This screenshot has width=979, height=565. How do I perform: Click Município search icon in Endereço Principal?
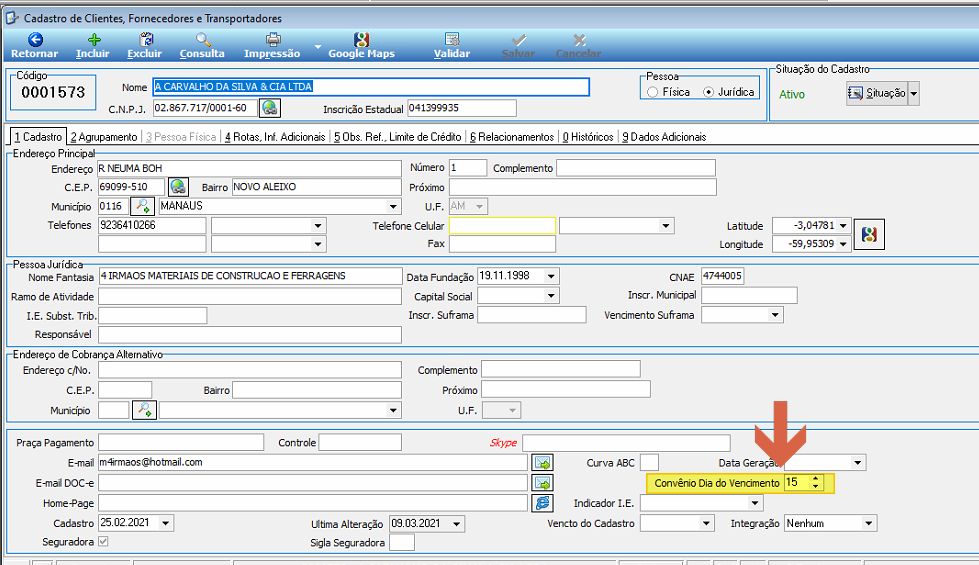coord(144,206)
